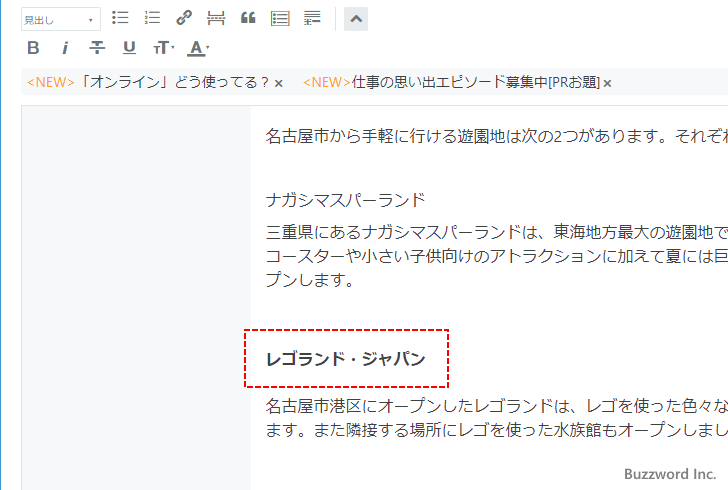Click line starting コースターや小さい子供向け
The height and width of the screenshot is (490, 728).
(496, 256)
